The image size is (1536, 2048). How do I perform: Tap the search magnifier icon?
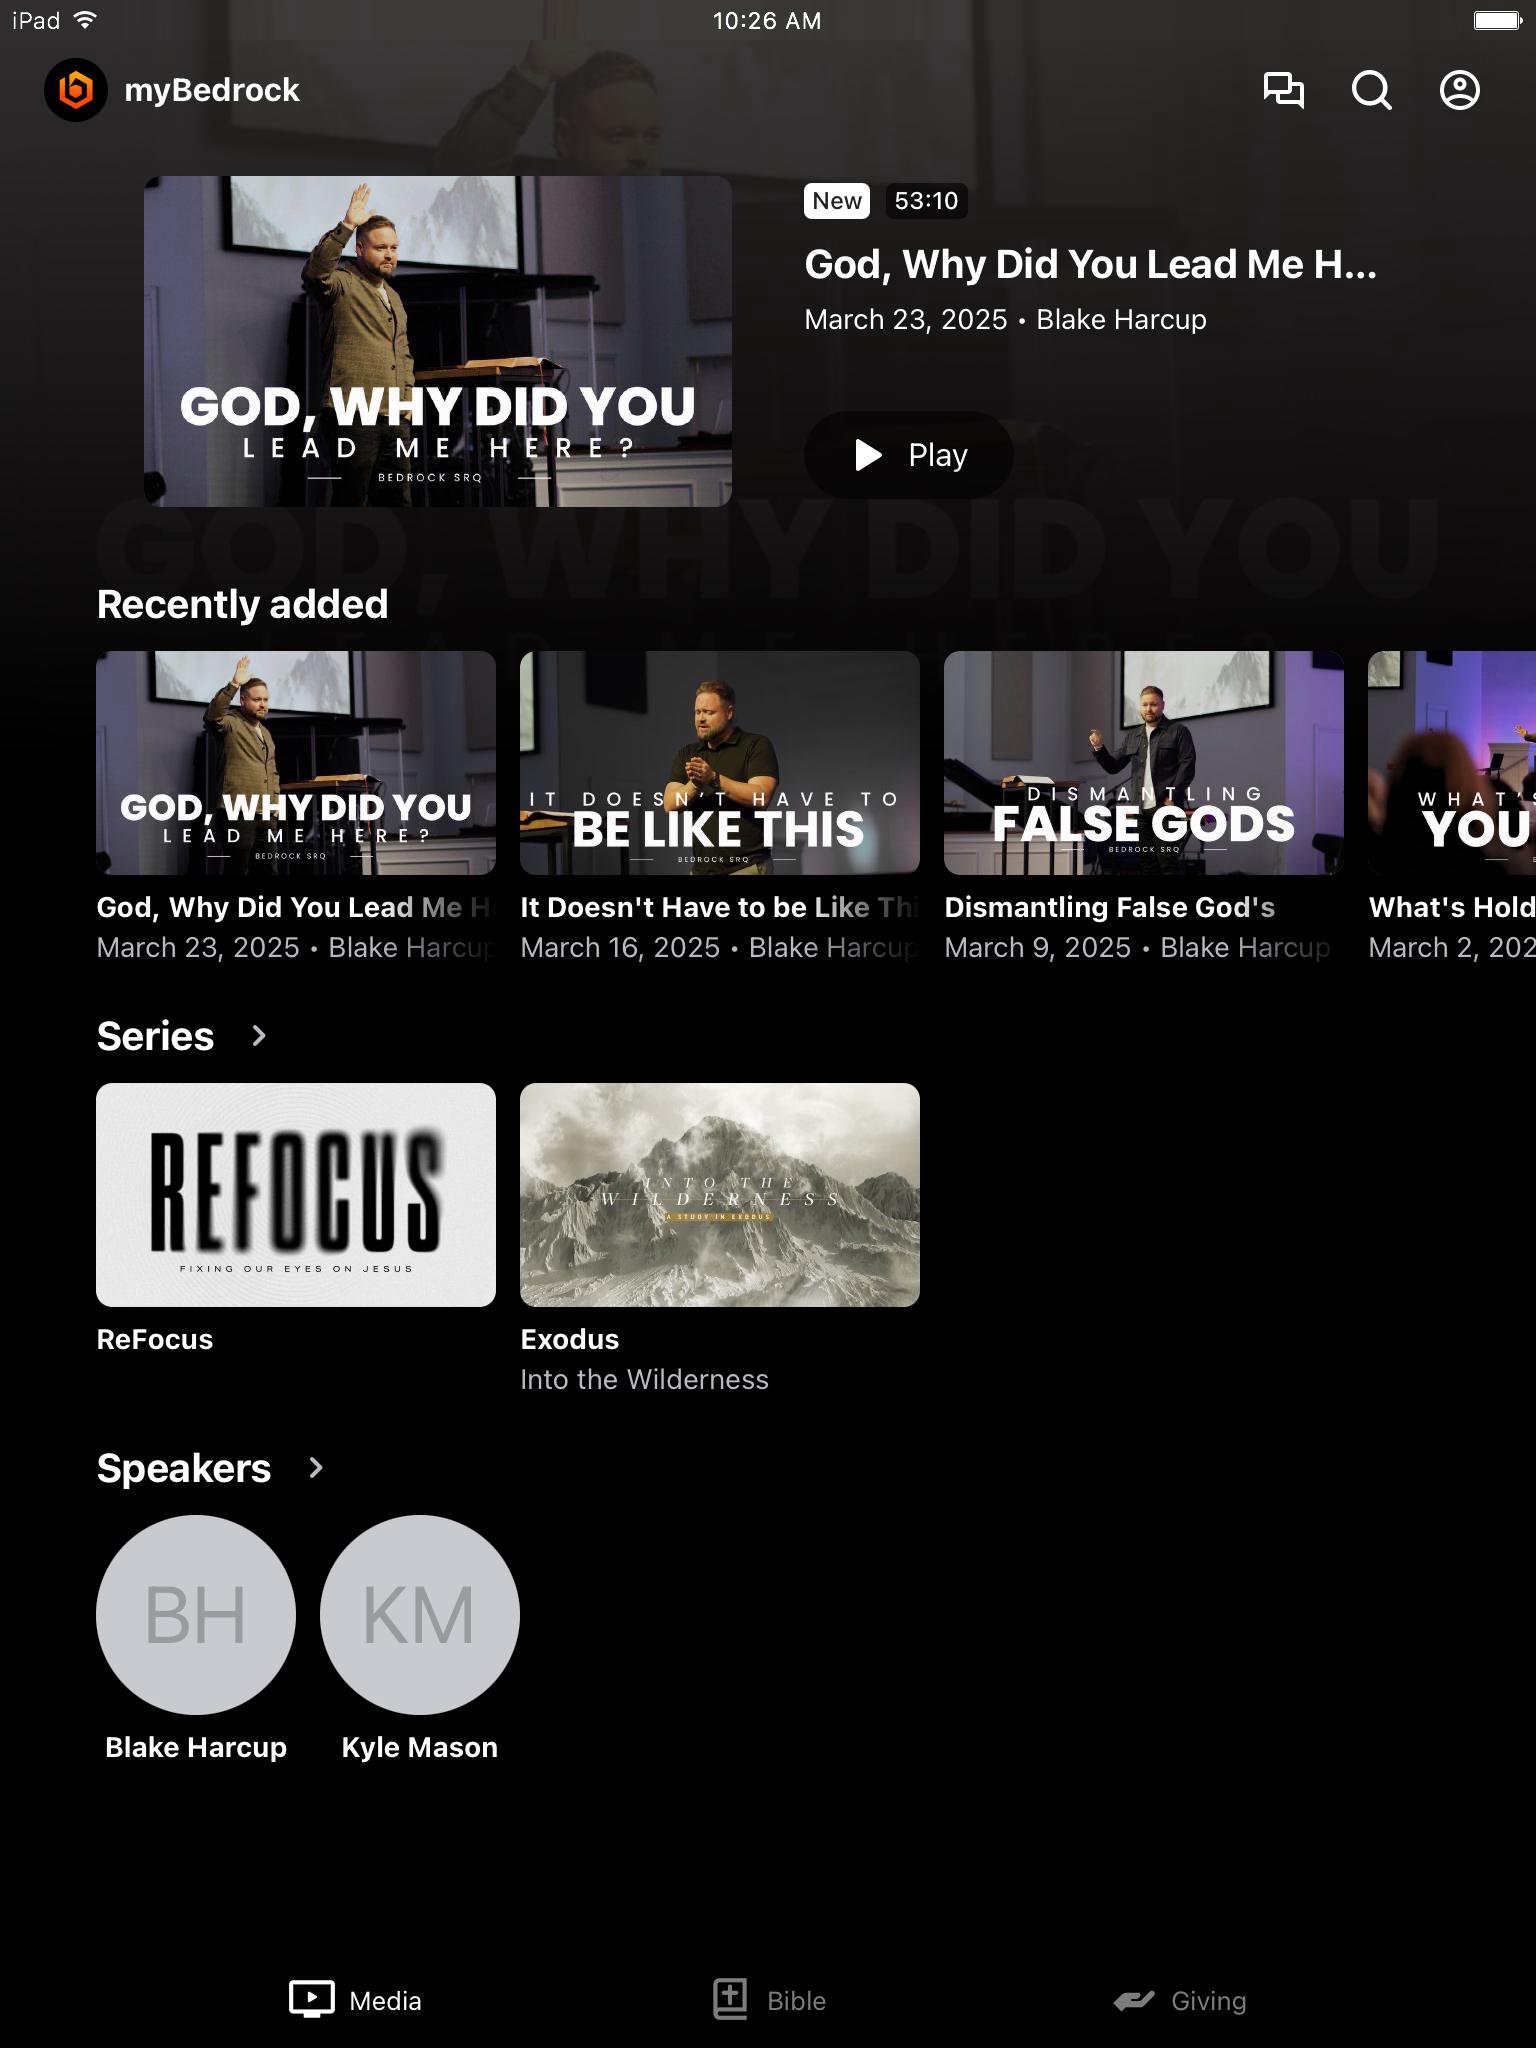(x=1371, y=90)
